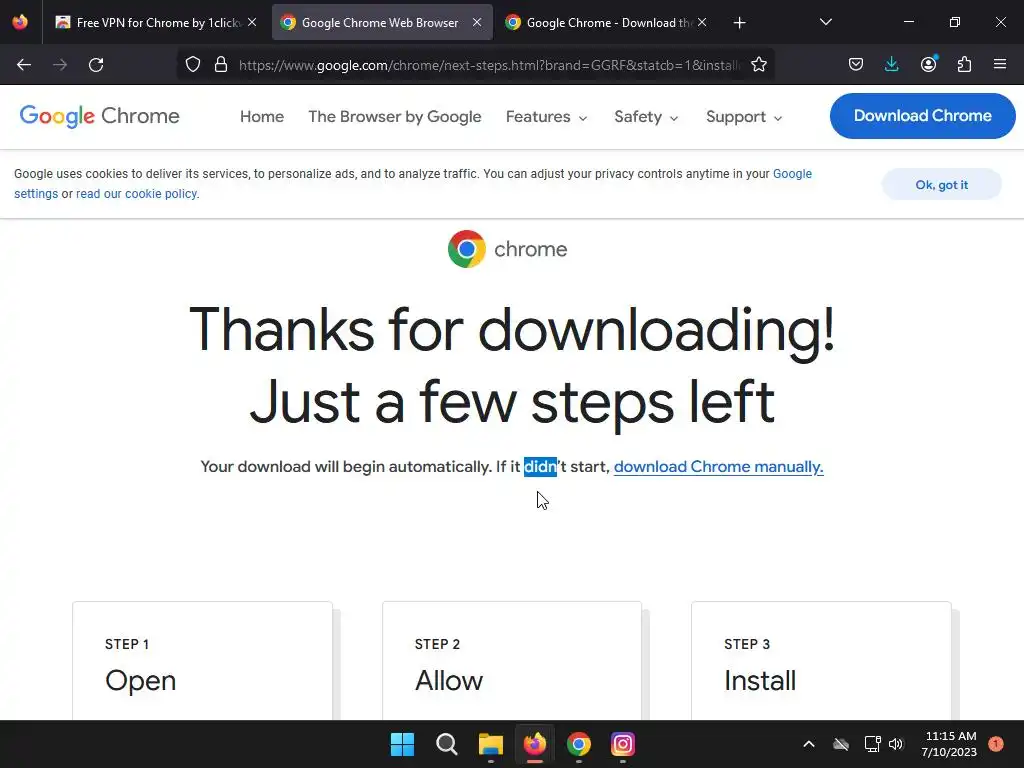Image resolution: width=1024 pixels, height=768 pixels.
Task: Expand the Support dropdown menu
Action: (x=744, y=117)
